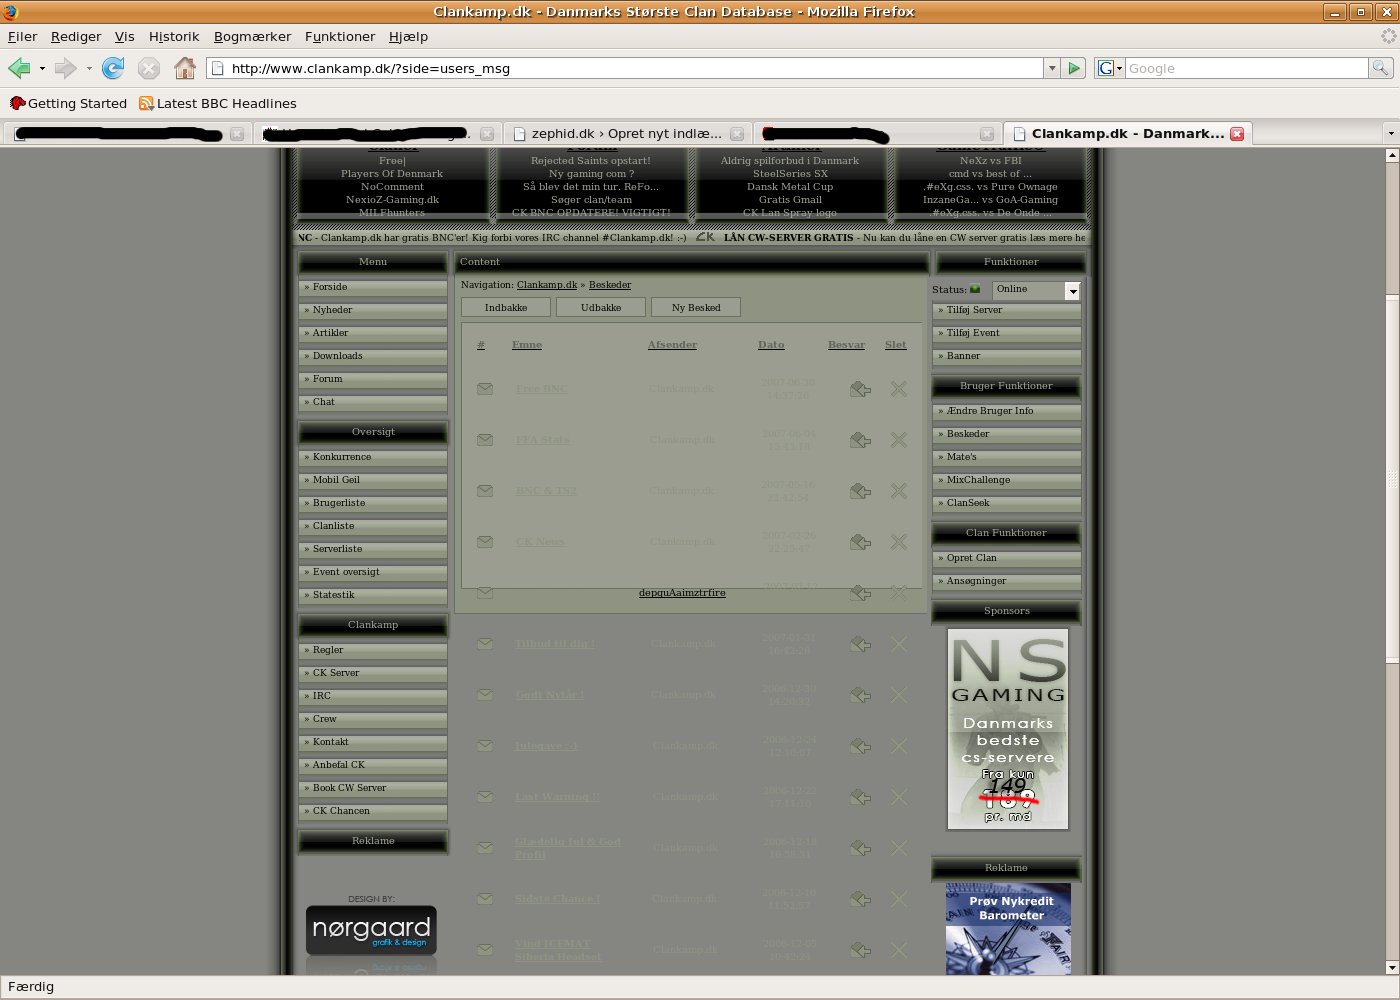
Task: Click the nørgaard design logo
Action: coord(371,931)
